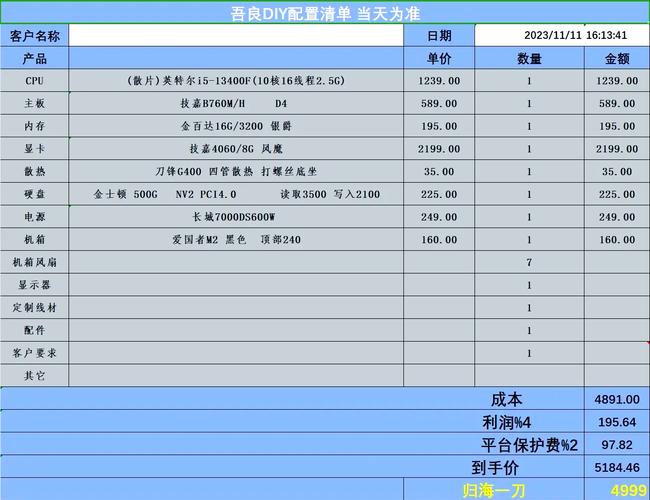Click the 单价 column header

[x=439, y=58]
